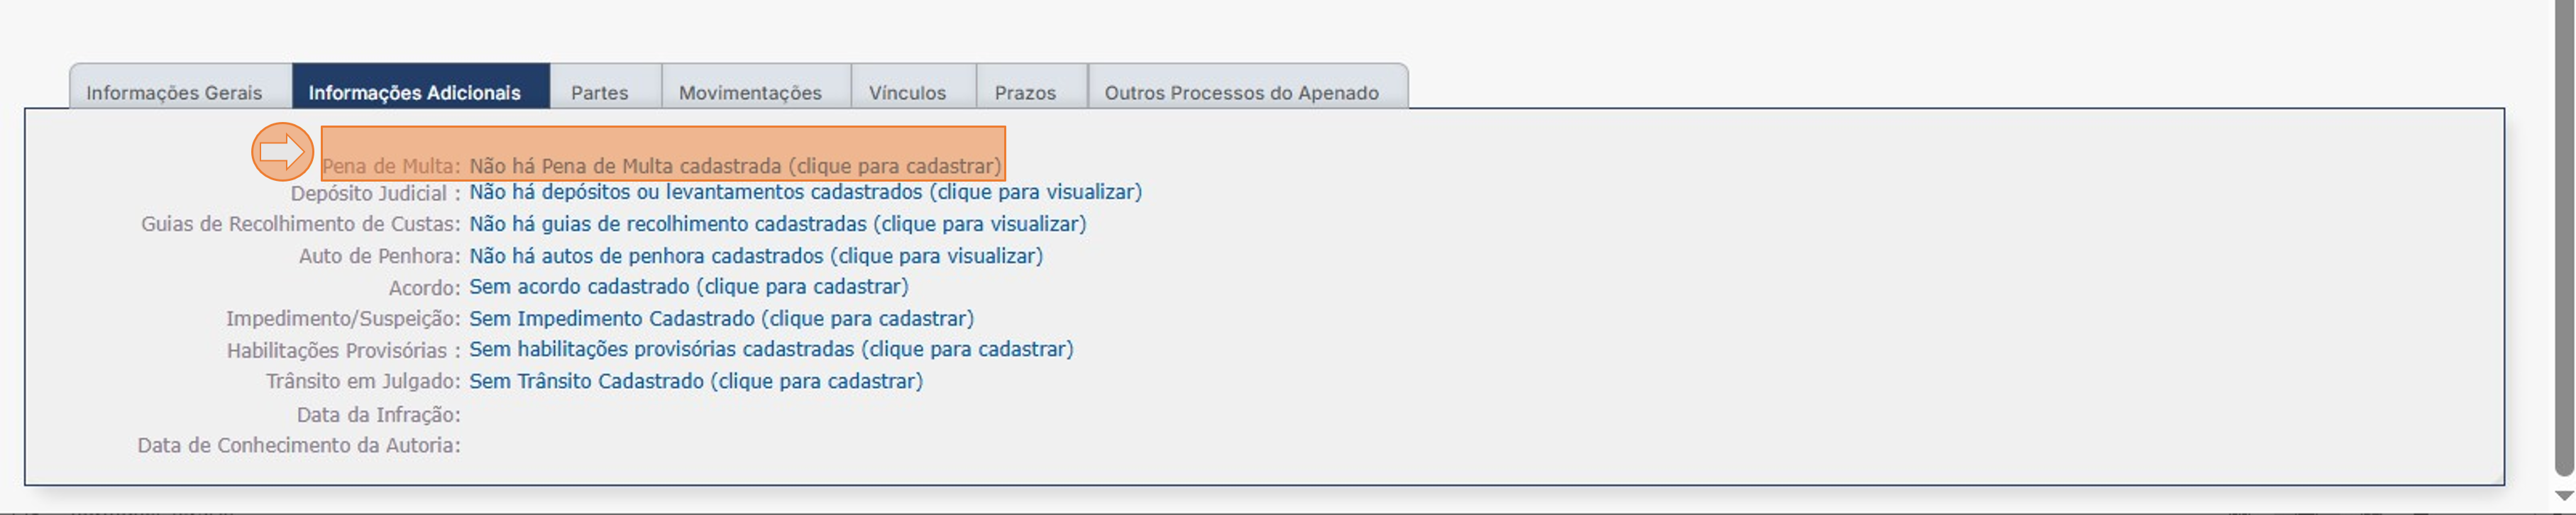Click the 'Data da Infração' field label

(378, 415)
